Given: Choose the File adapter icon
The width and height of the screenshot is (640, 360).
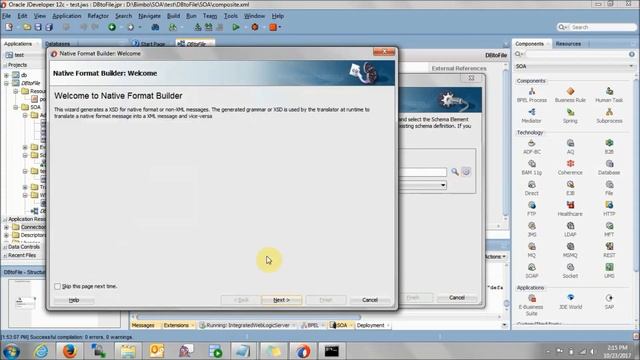Looking at the screenshot, I should pos(609,185).
